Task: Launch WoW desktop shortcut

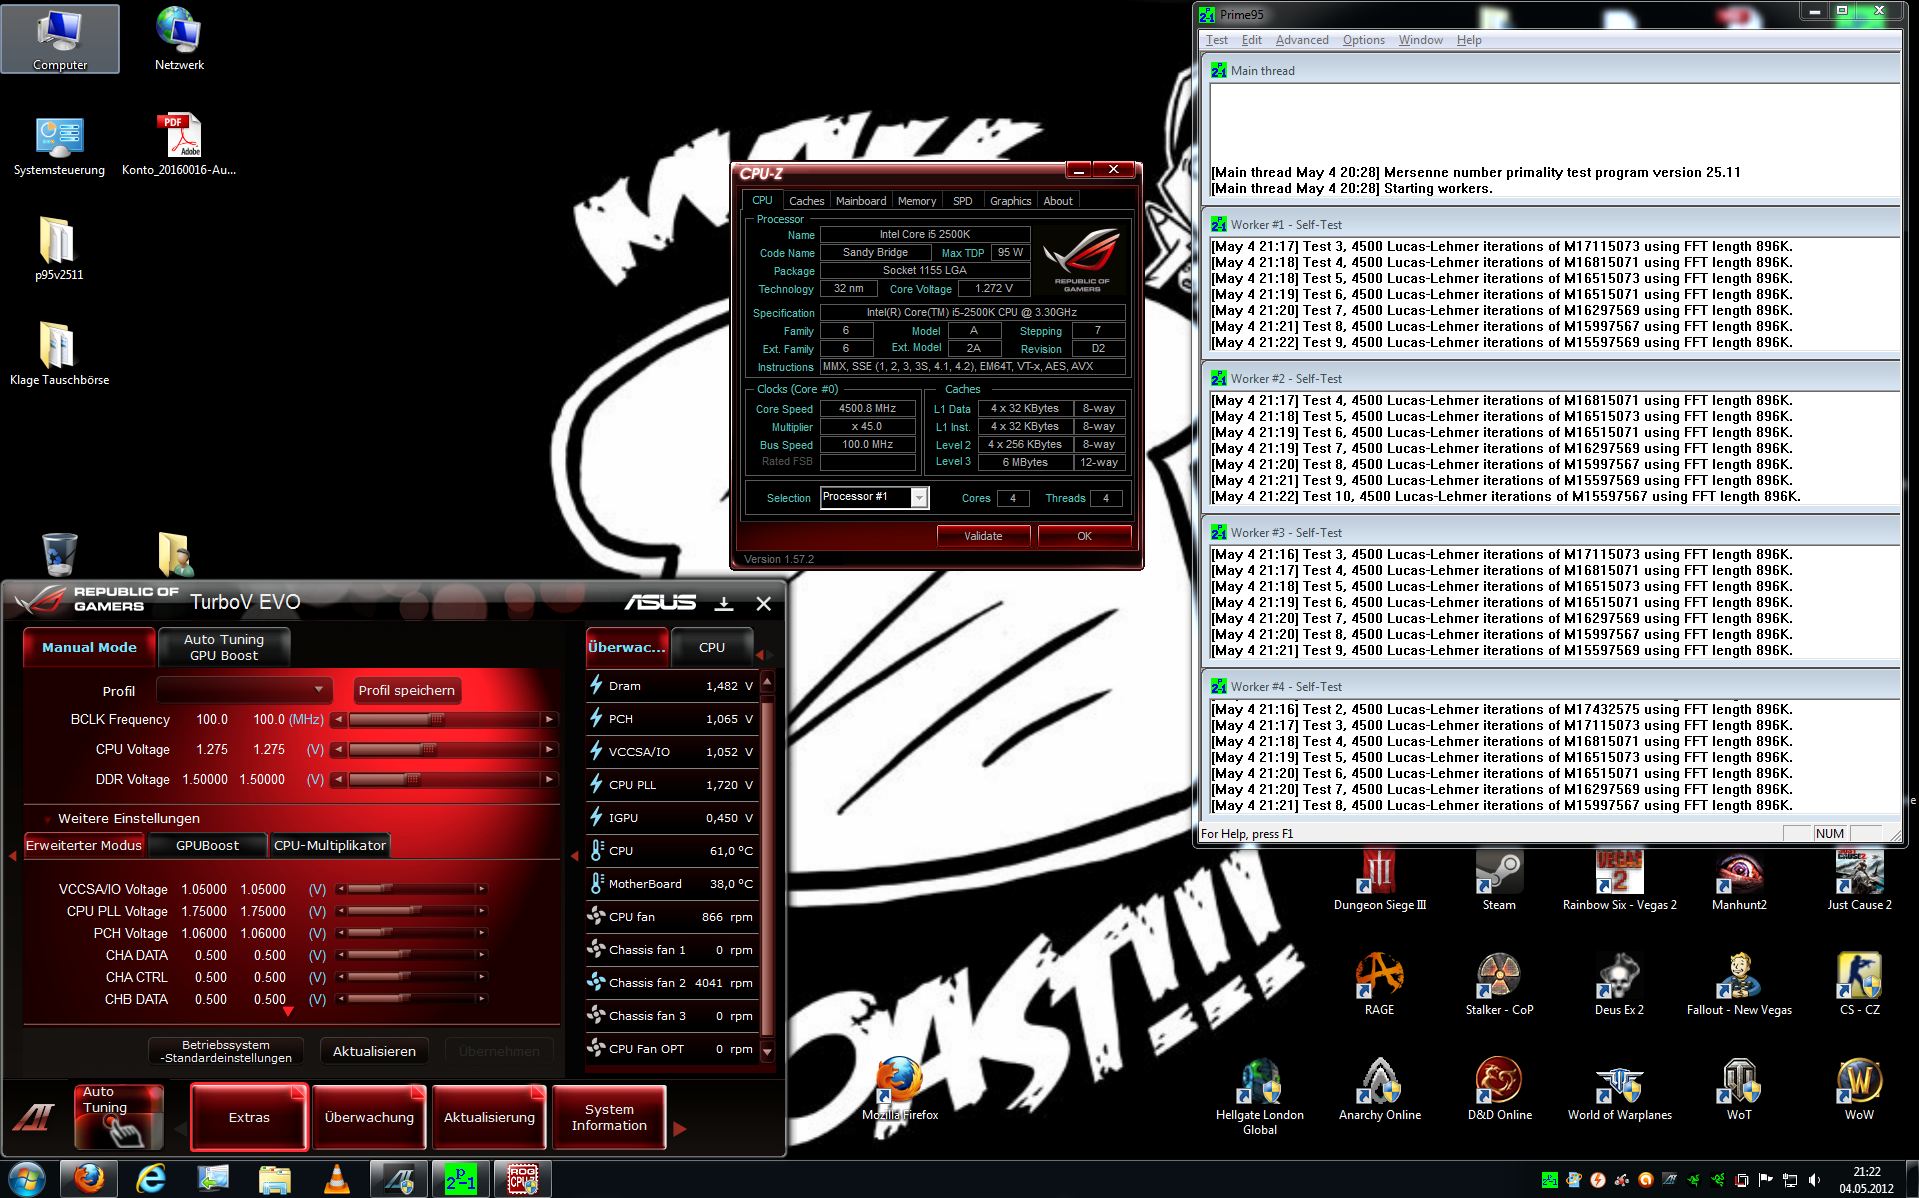Action: coord(1859,1090)
